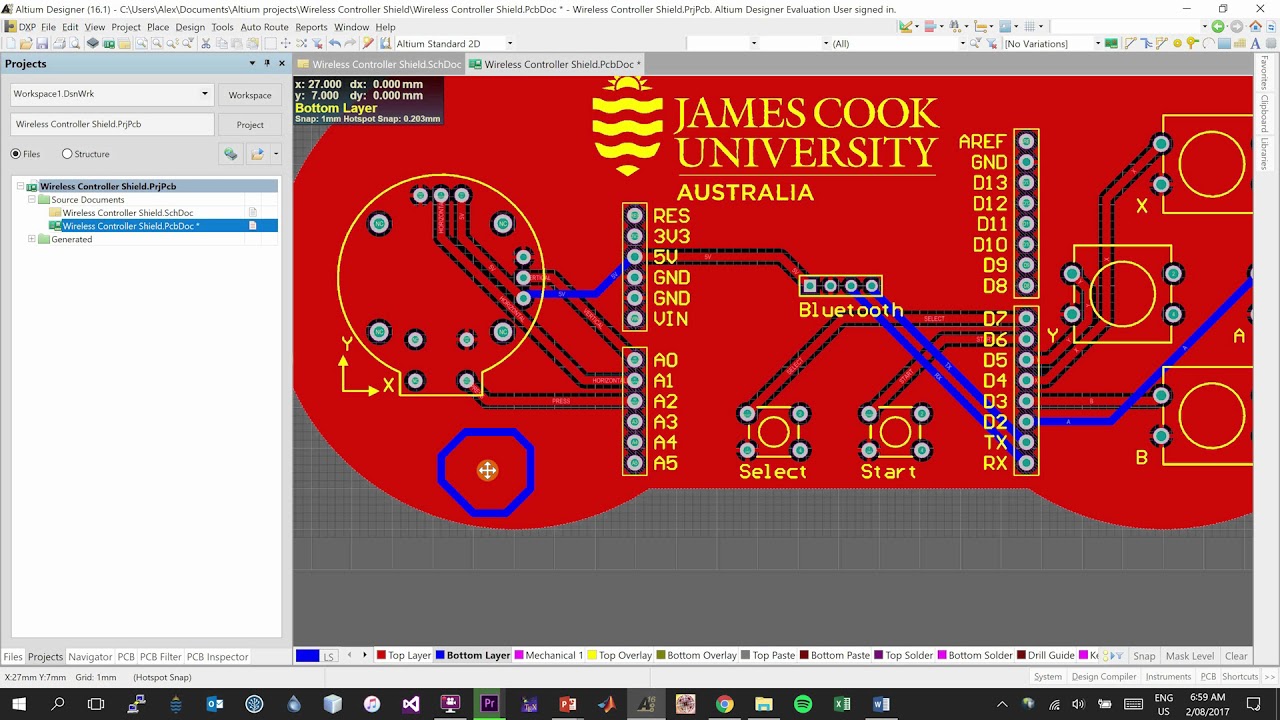
Task: Click the Open document folder icon
Action: coord(26,43)
